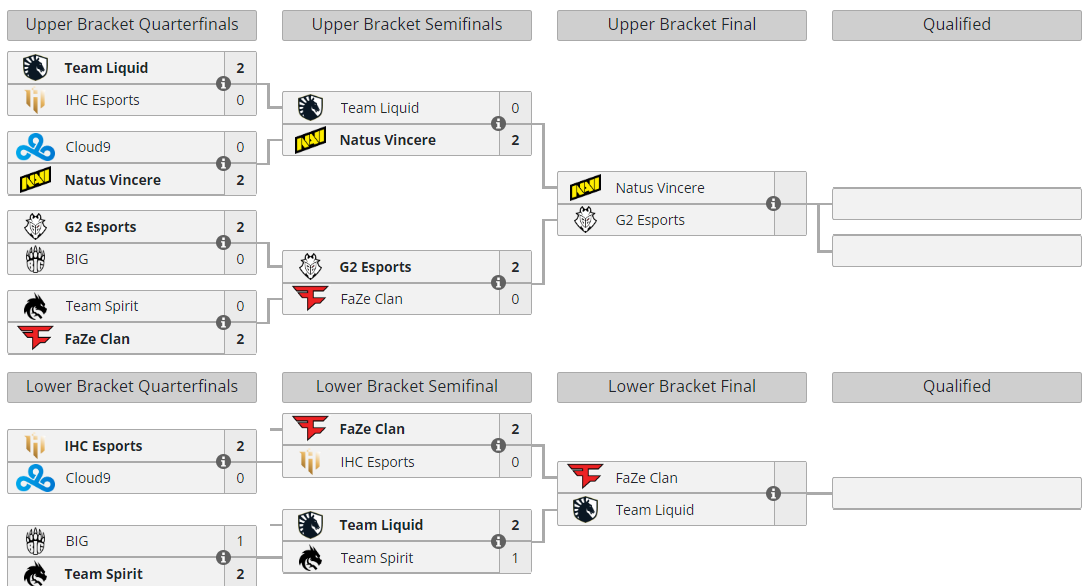Open match info for Upper Bracket Final
This screenshot has width=1088, height=586.
tap(773, 204)
